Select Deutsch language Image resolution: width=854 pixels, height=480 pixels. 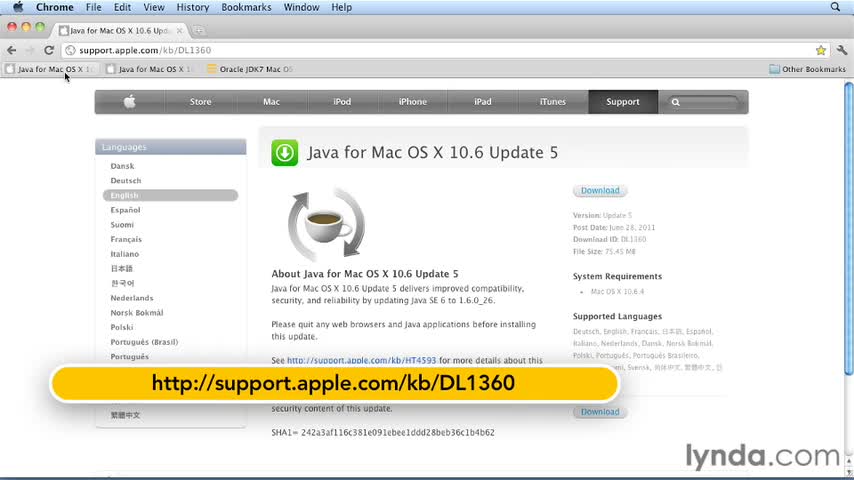point(126,180)
